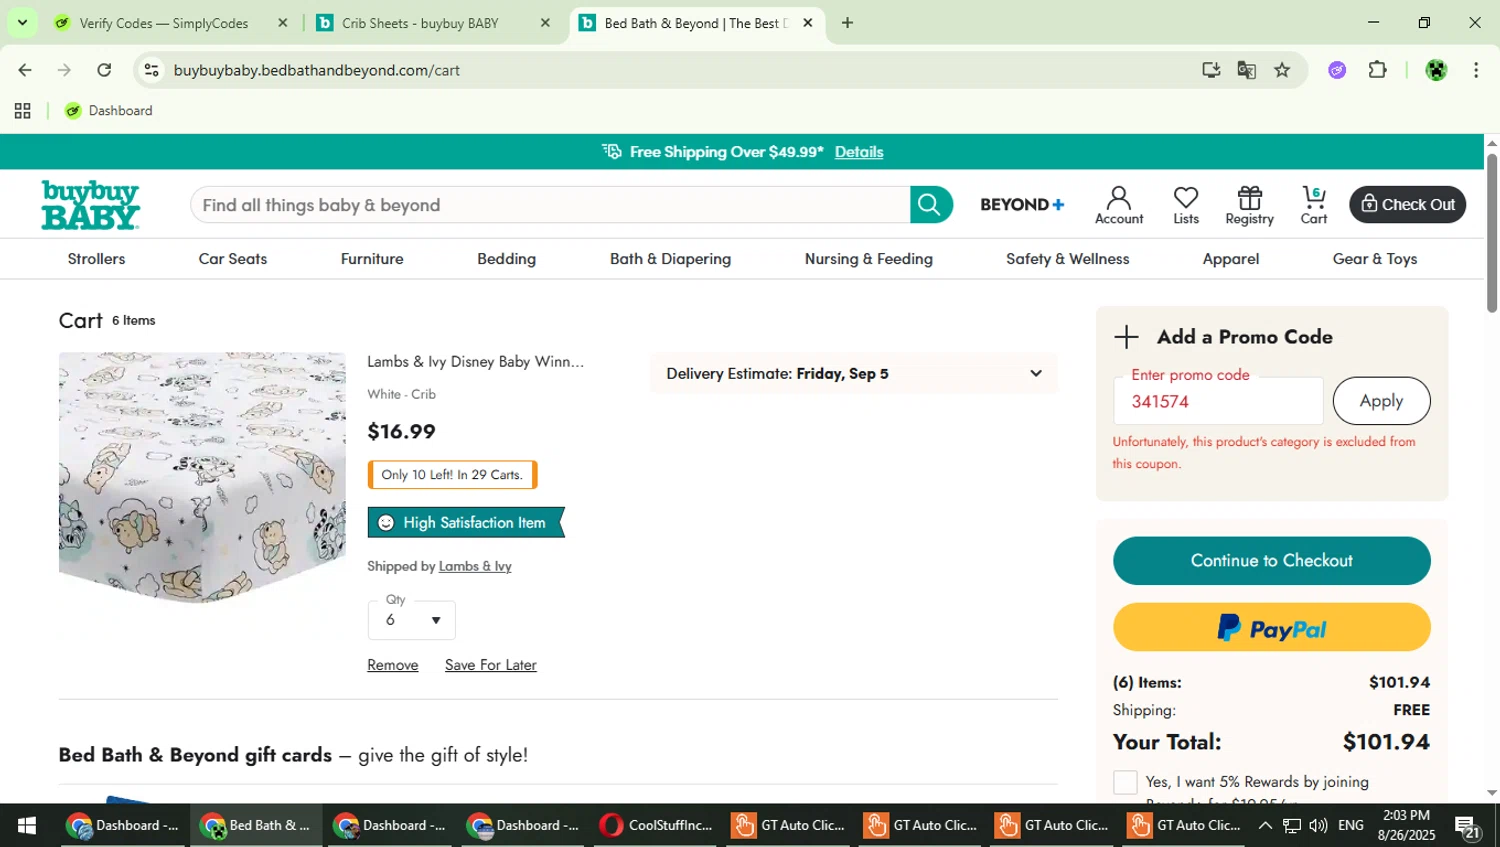Pay with the PayPal button
Viewport: 1500px width, 847px height.
1271,628
